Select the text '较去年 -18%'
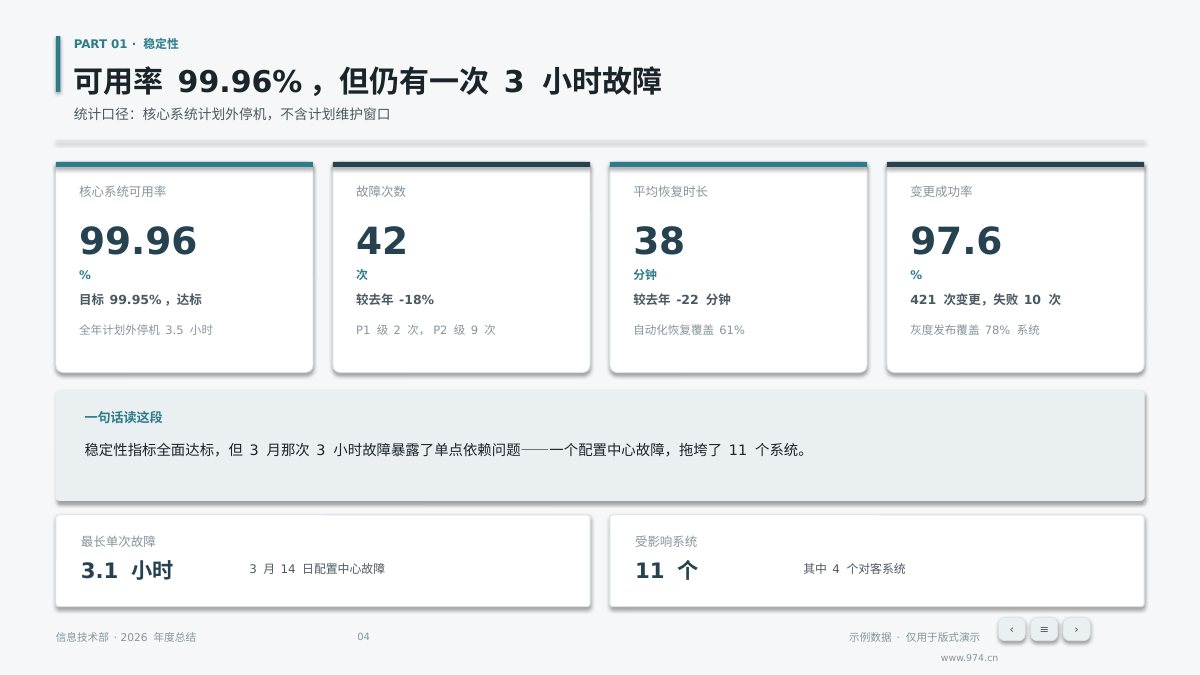This screenshot has height=675, width=1200. pyautogui.click(x=395, y=299)
